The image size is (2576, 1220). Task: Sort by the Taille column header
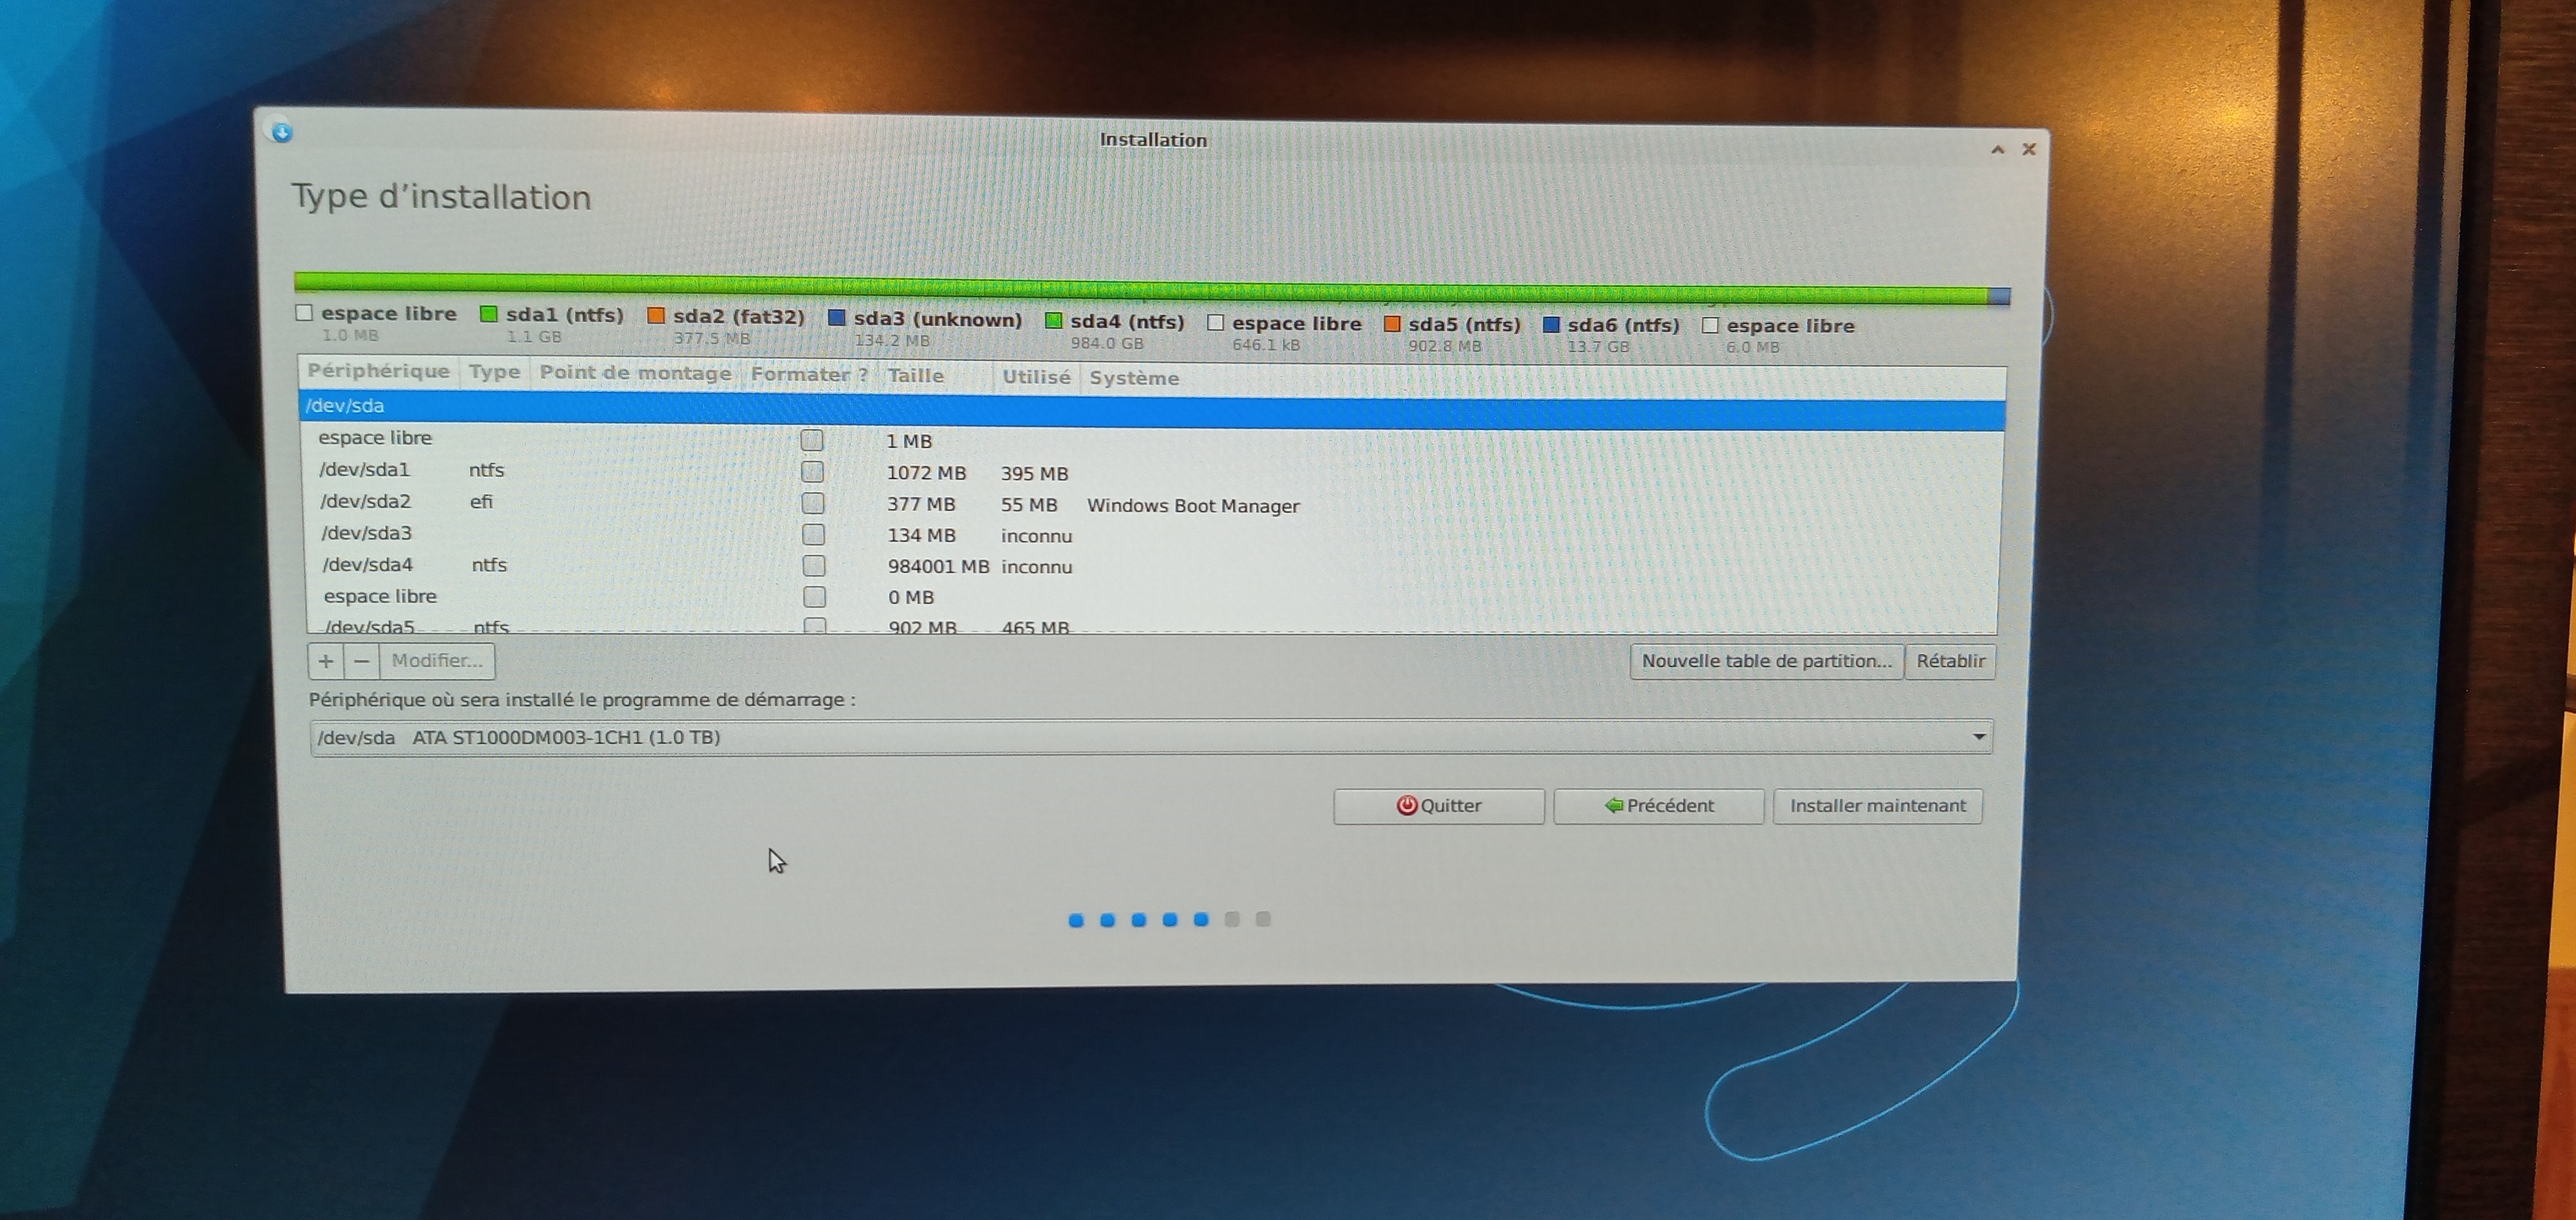point(915,376)
